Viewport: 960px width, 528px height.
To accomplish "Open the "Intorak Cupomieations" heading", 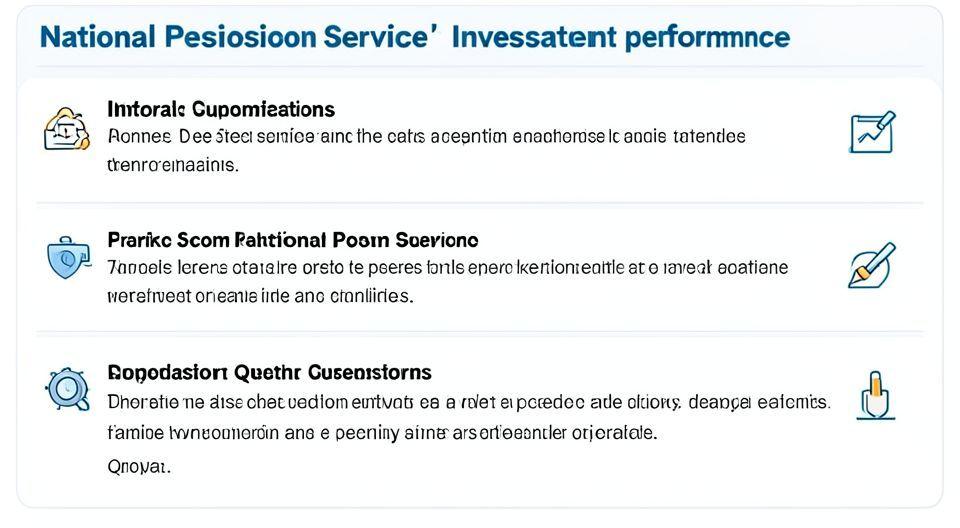I will click(x=220, y=109).
